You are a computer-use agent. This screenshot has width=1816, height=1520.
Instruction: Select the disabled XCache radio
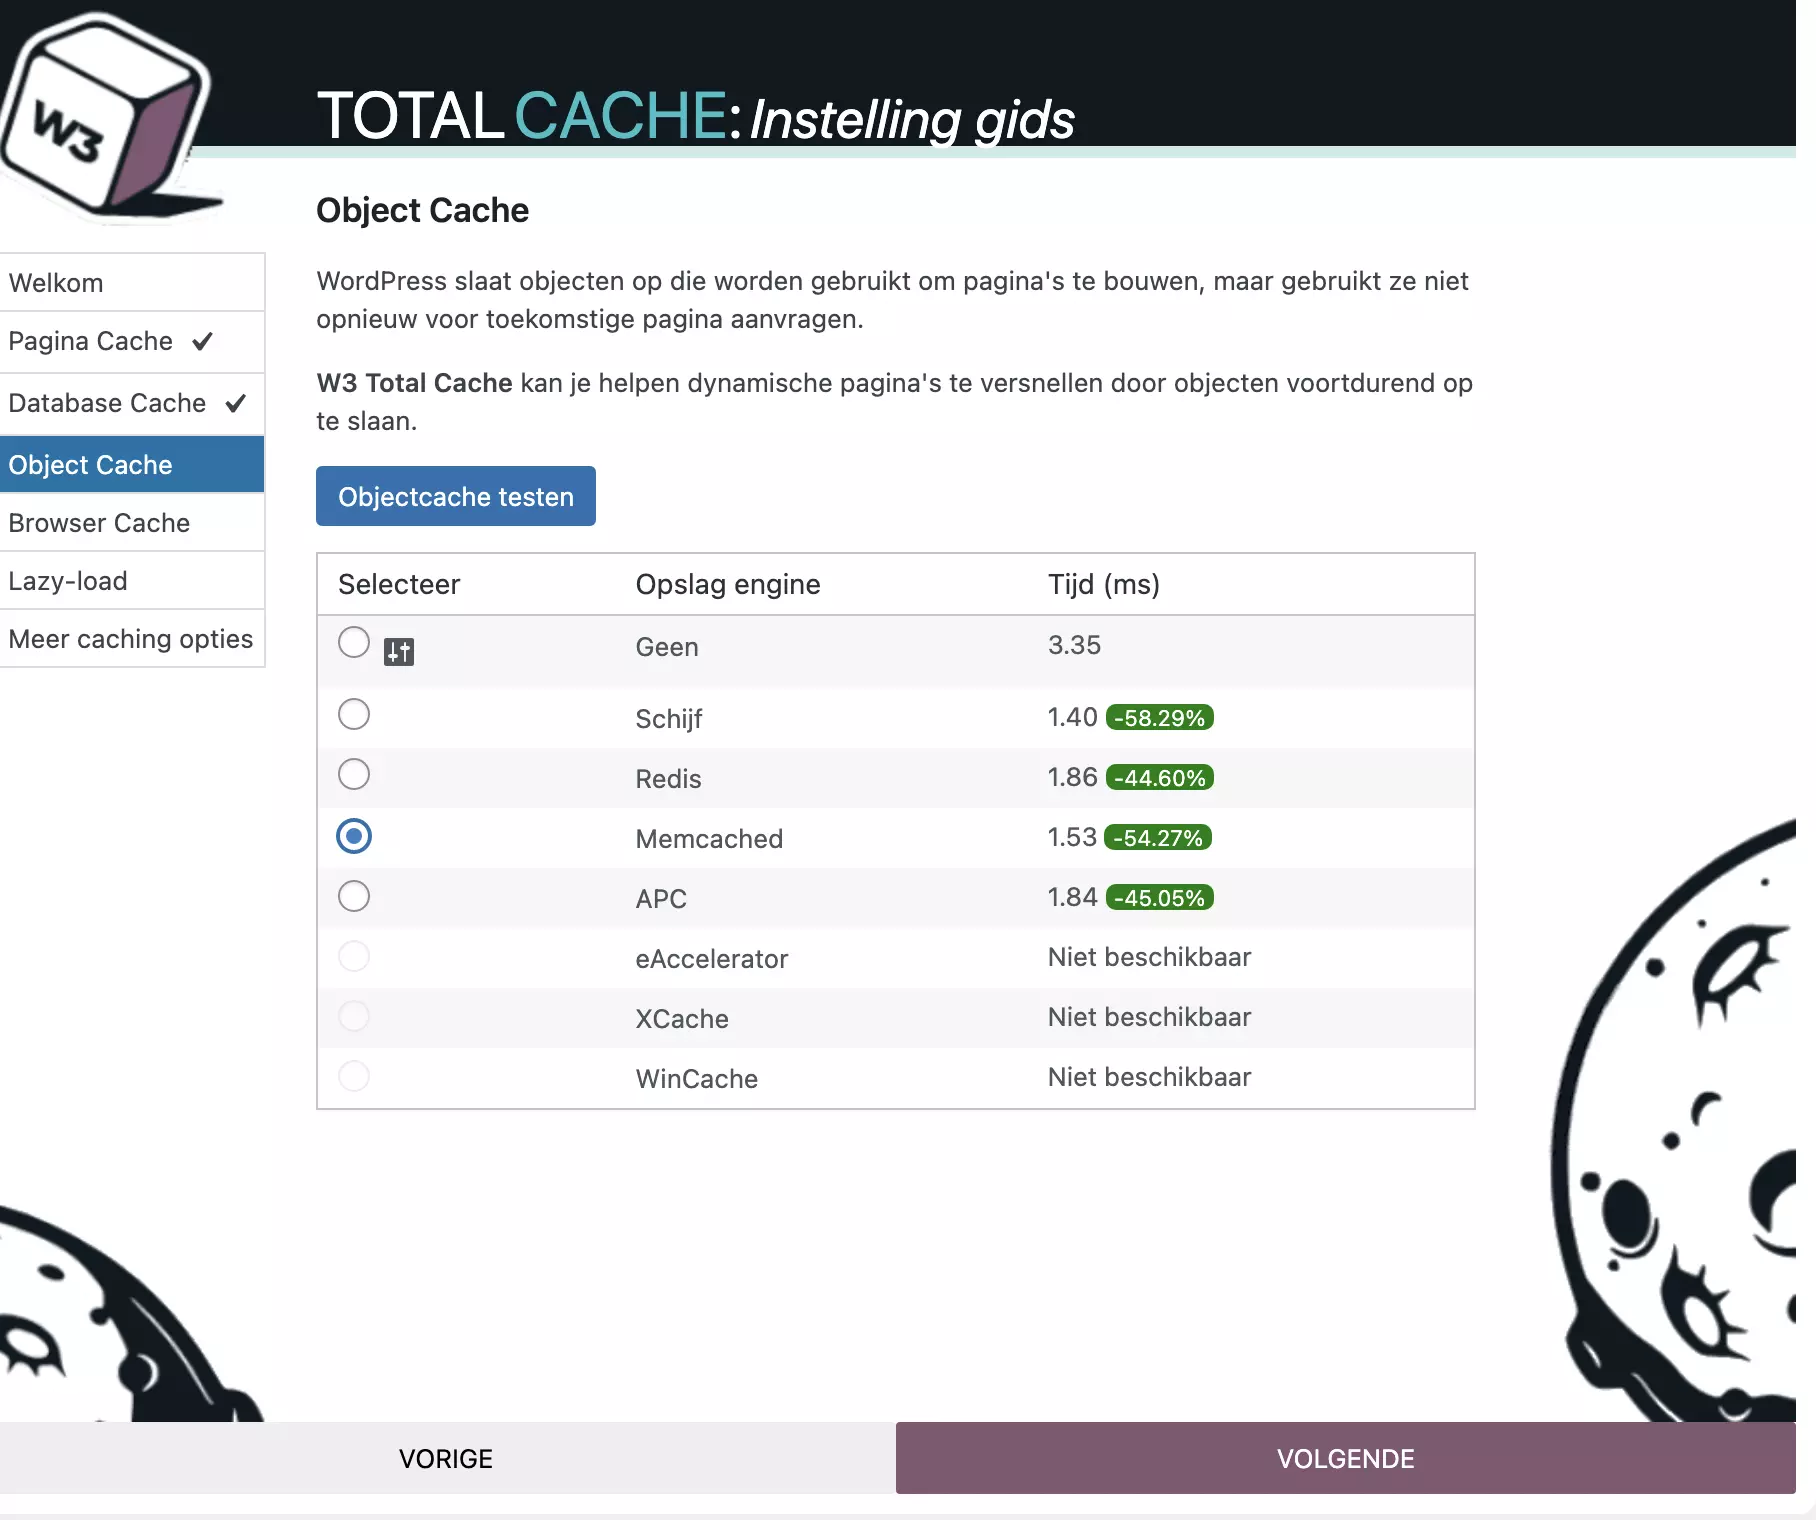(x=354, y=1016)
